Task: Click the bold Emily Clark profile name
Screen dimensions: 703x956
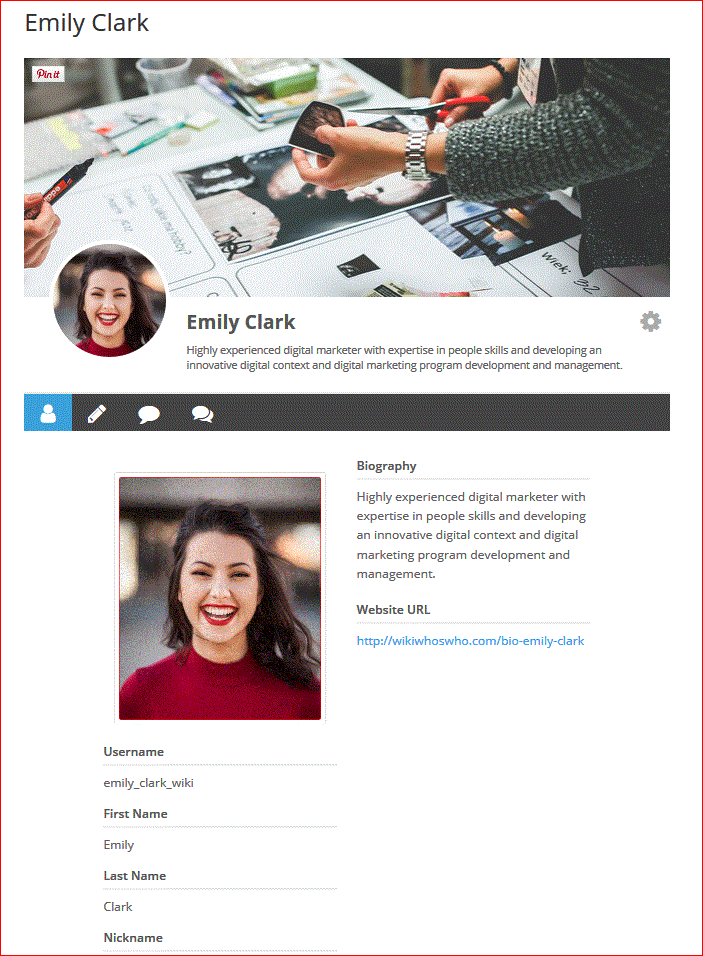Action: [241, 322]
